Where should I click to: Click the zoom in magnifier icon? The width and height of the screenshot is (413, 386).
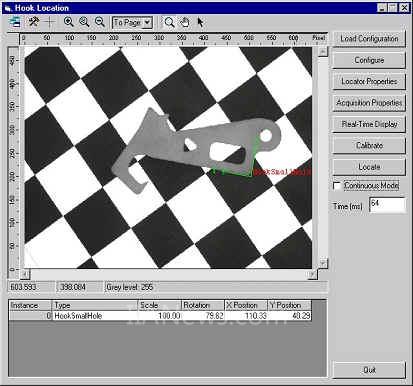[69, 22]
